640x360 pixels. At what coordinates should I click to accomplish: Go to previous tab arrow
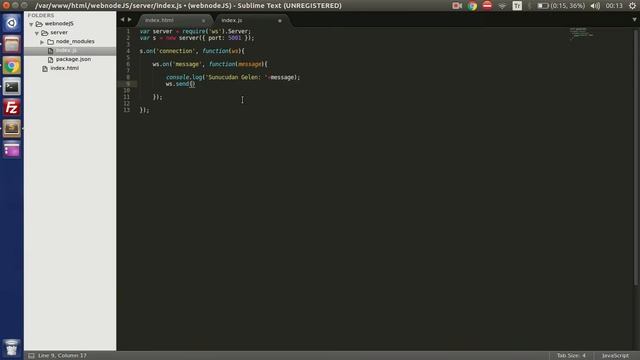click(x=122, y=20)
